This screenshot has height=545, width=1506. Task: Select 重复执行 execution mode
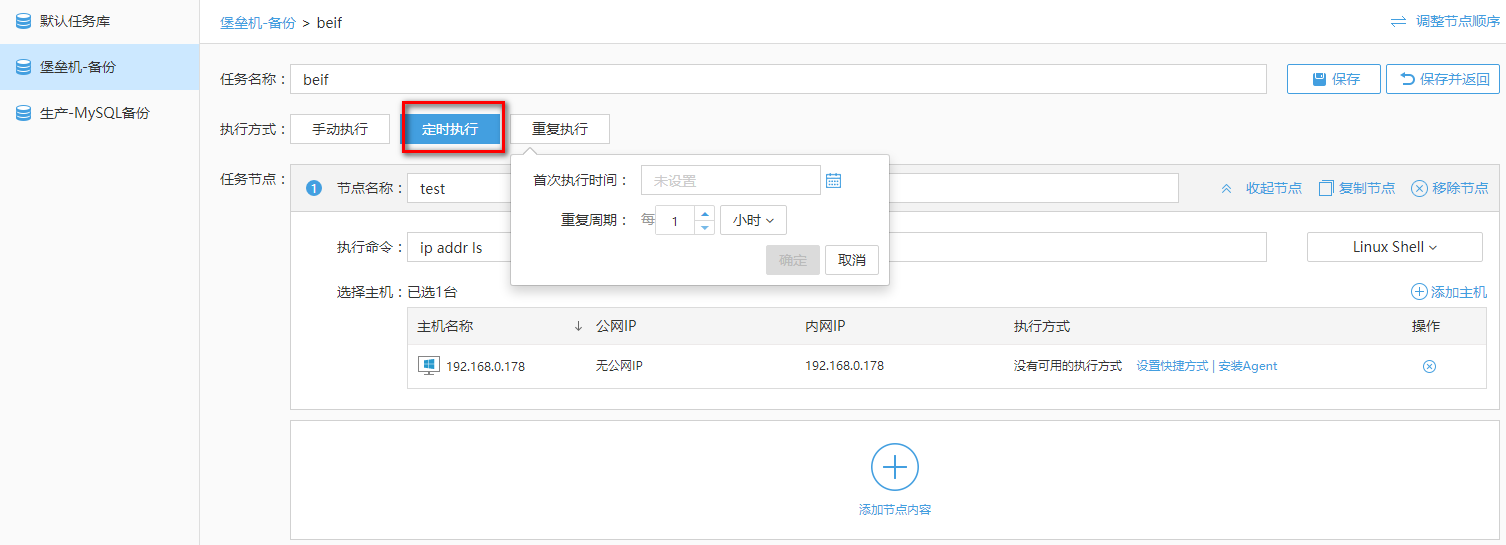click(x=560, y=129)
